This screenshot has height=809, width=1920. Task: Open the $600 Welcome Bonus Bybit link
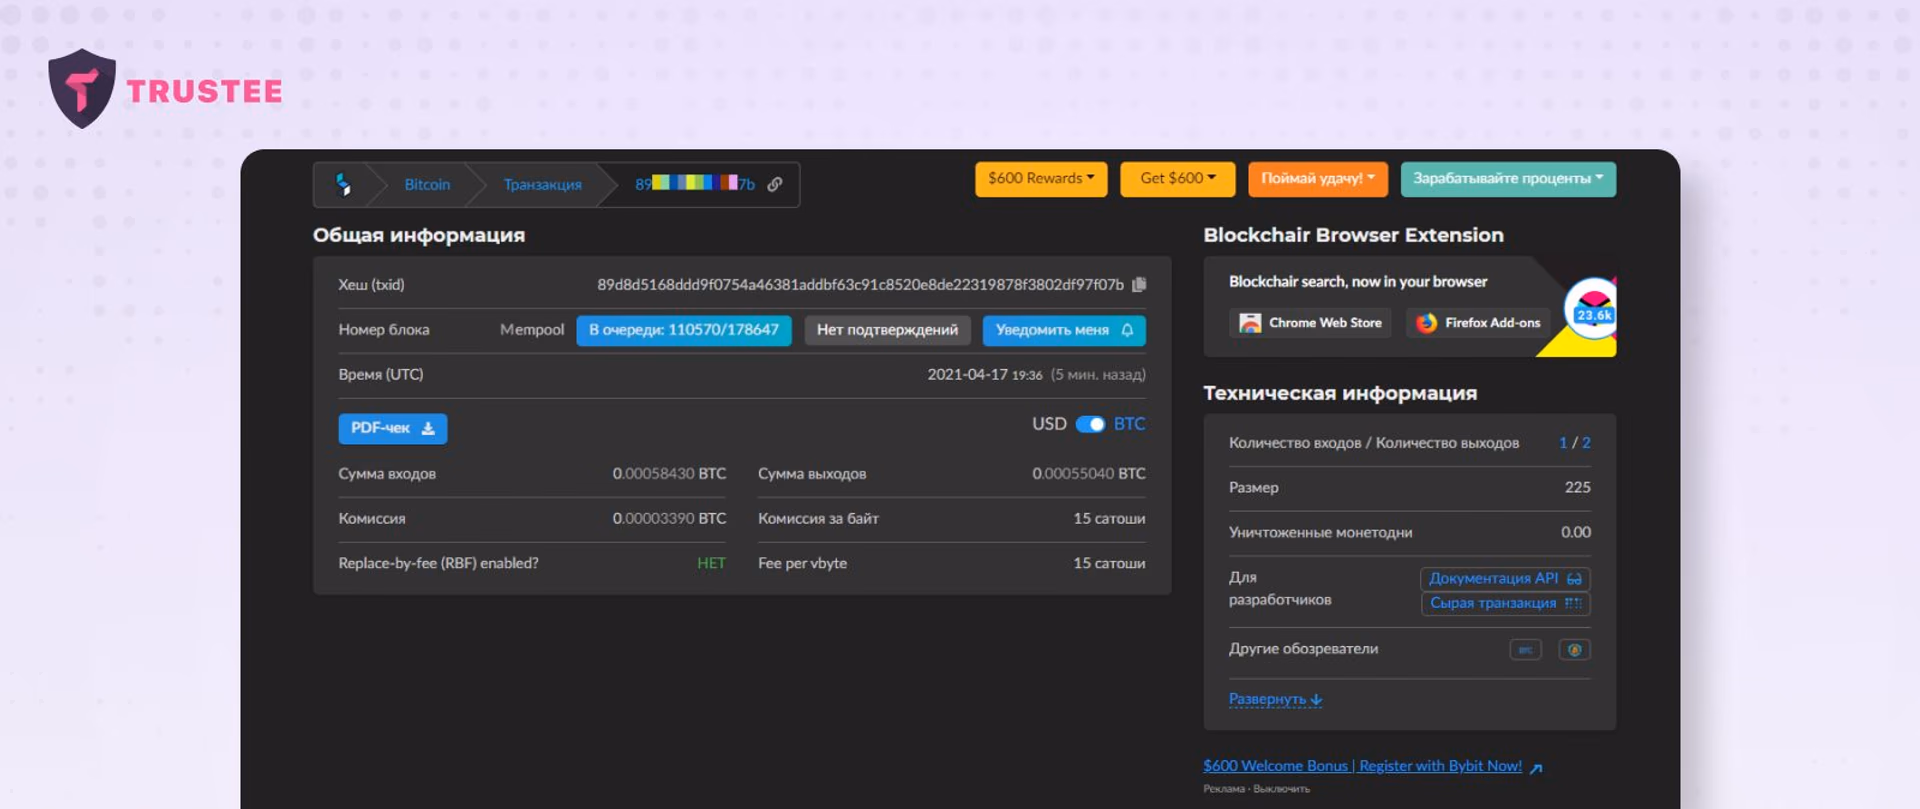(x=1372, y=767)
